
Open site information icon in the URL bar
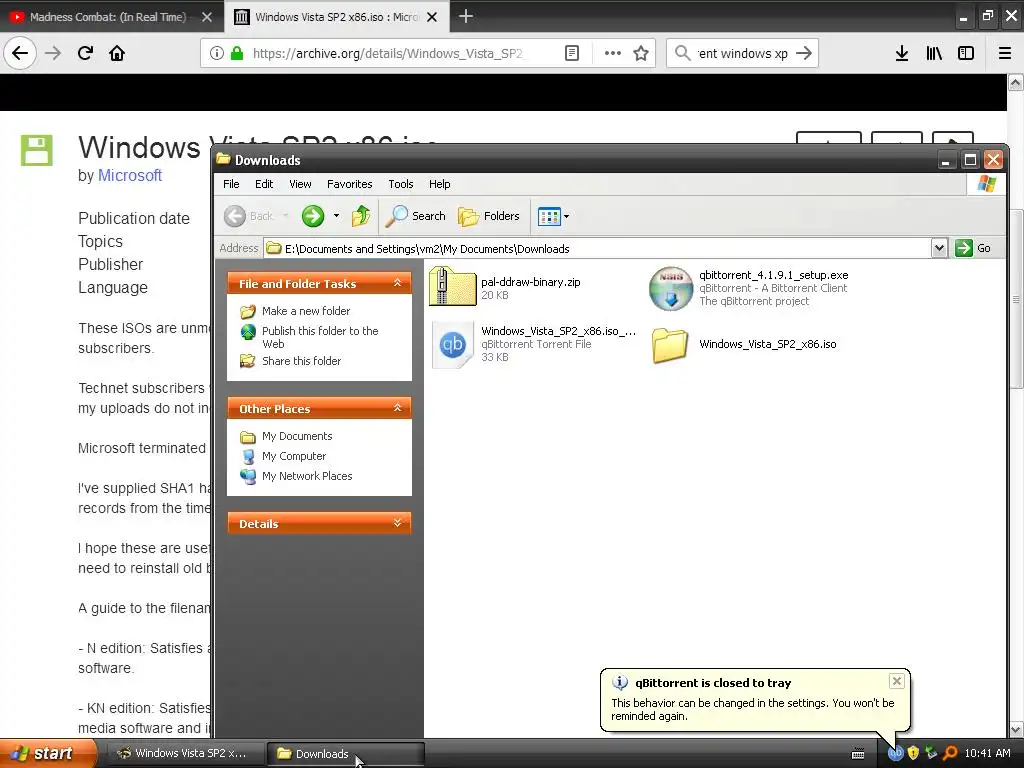point(217,54)
